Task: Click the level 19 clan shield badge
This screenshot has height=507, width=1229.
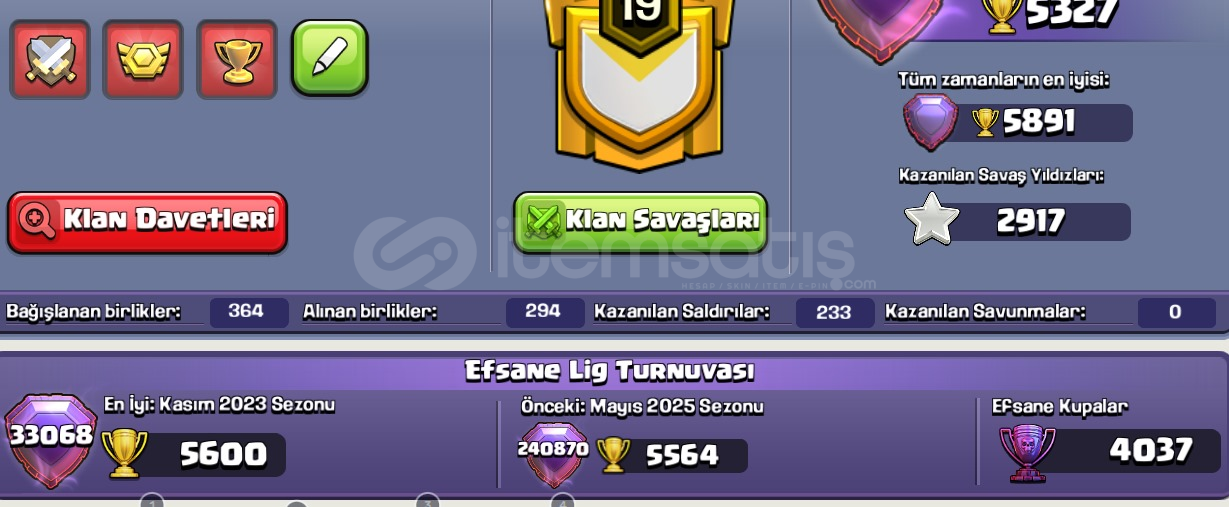Action: pyautogui.click(x=640, y=80)
